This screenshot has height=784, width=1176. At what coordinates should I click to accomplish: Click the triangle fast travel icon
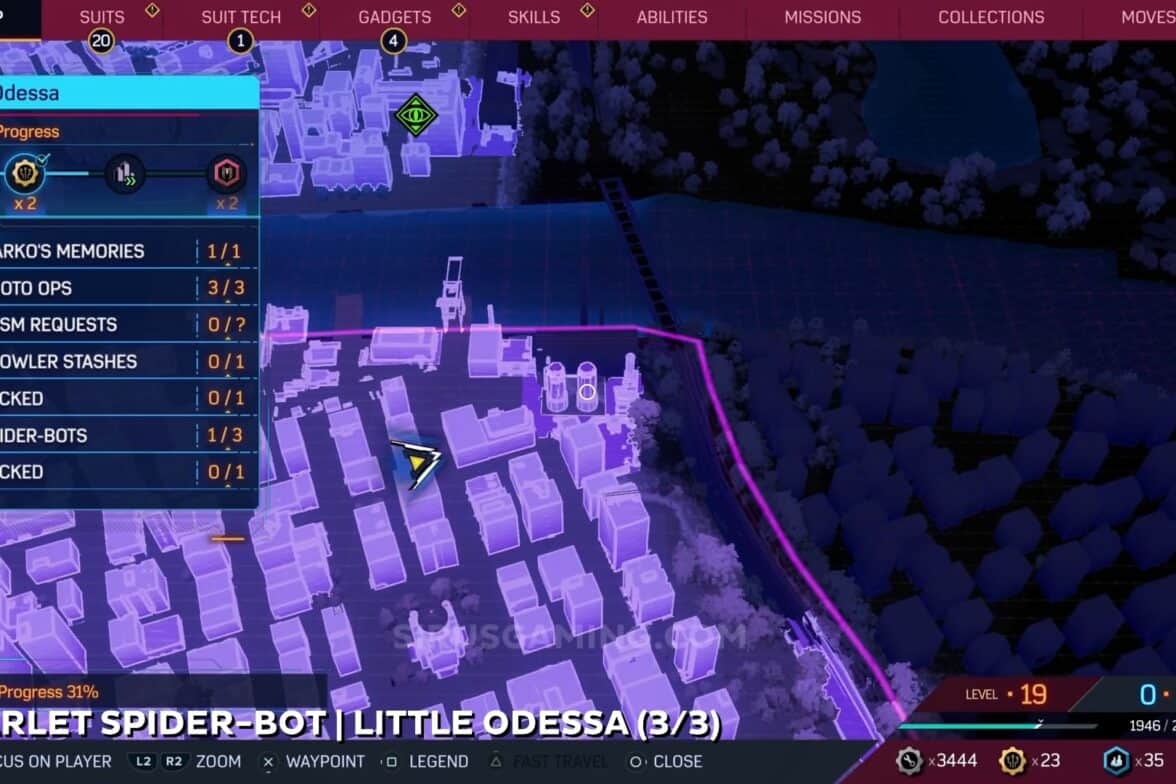pyautogui.click(x=496, y=761)
